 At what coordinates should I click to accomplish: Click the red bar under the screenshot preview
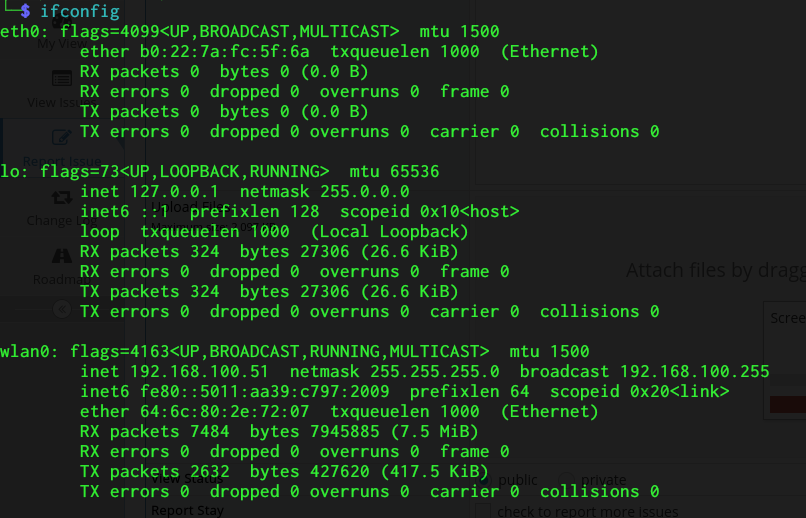(x=787, y=404)
